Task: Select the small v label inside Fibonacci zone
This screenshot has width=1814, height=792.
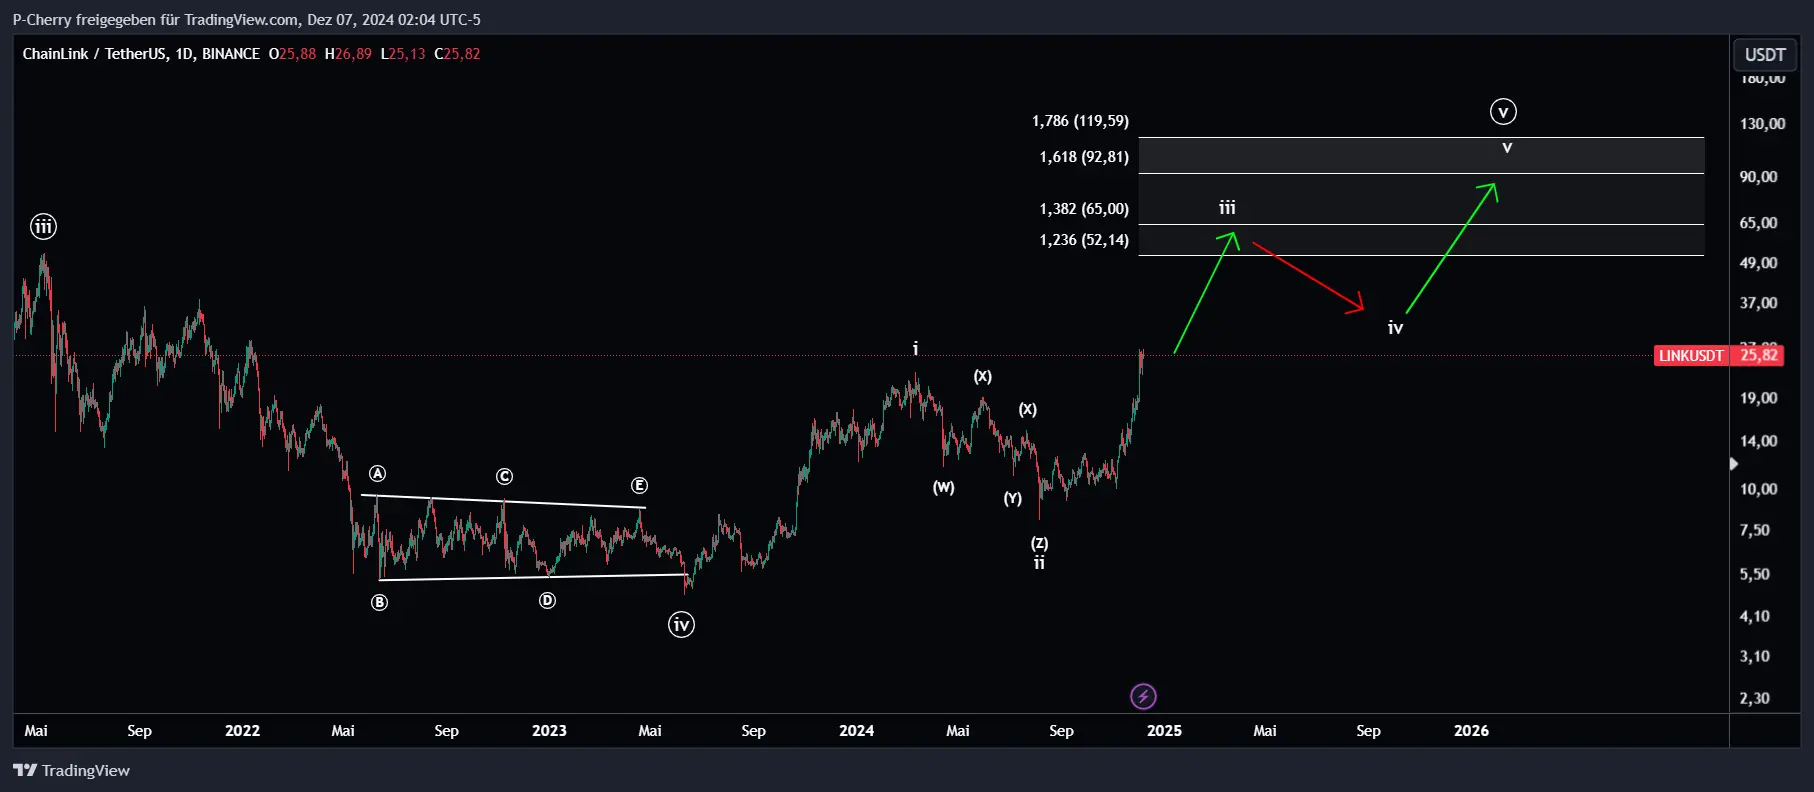Action: pyautogui.click(x=1507, y=148)
